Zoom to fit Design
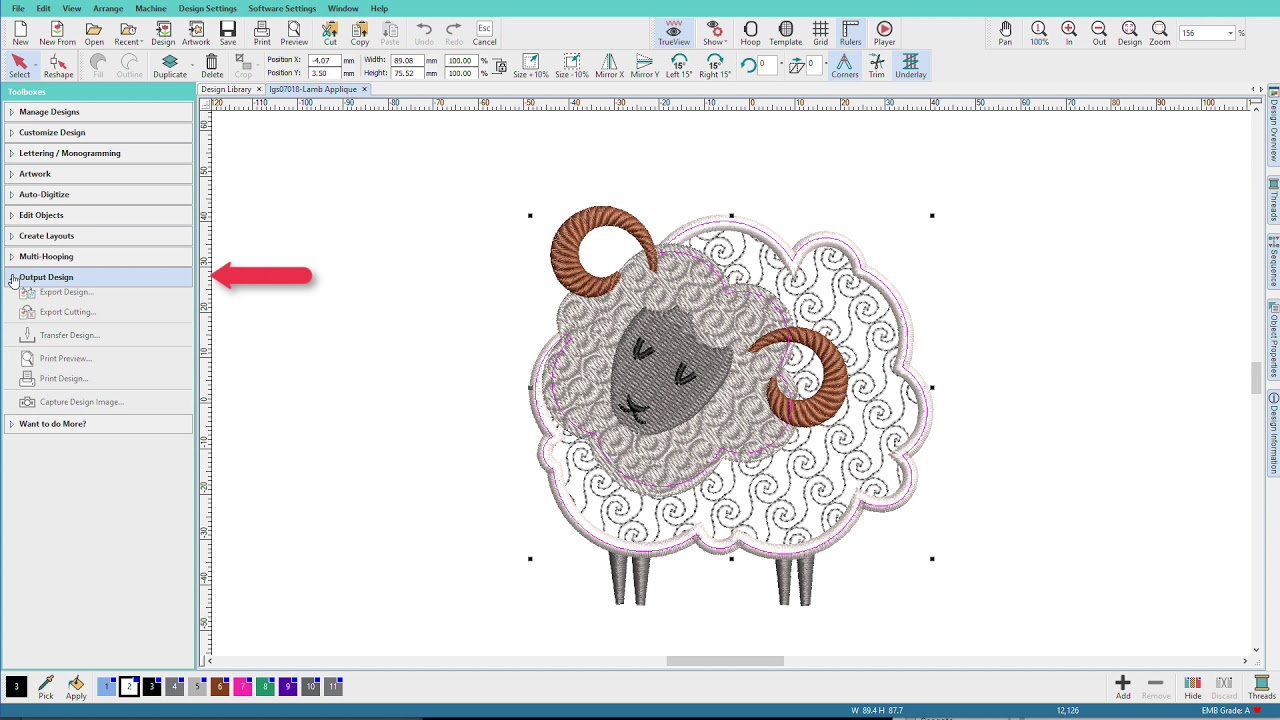This screenshot has width=1280, height=720. tap(1129, 33)
